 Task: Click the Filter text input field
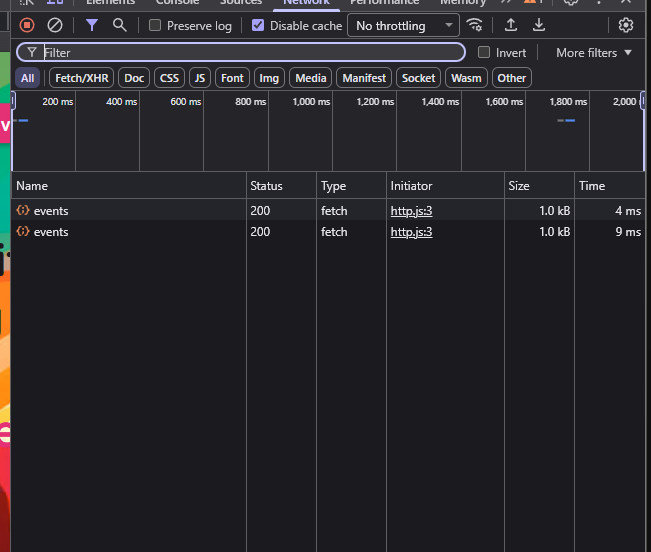click(250, 52)
